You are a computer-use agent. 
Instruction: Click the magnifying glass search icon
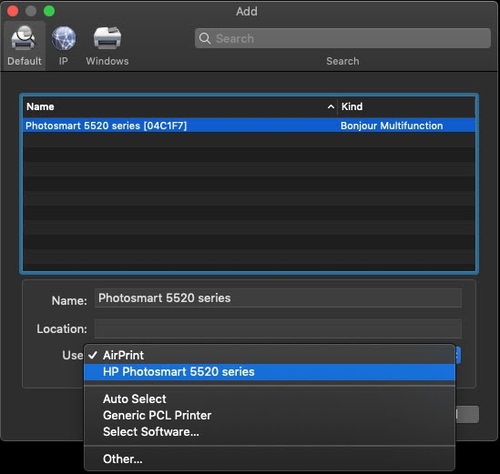point(205,38)
